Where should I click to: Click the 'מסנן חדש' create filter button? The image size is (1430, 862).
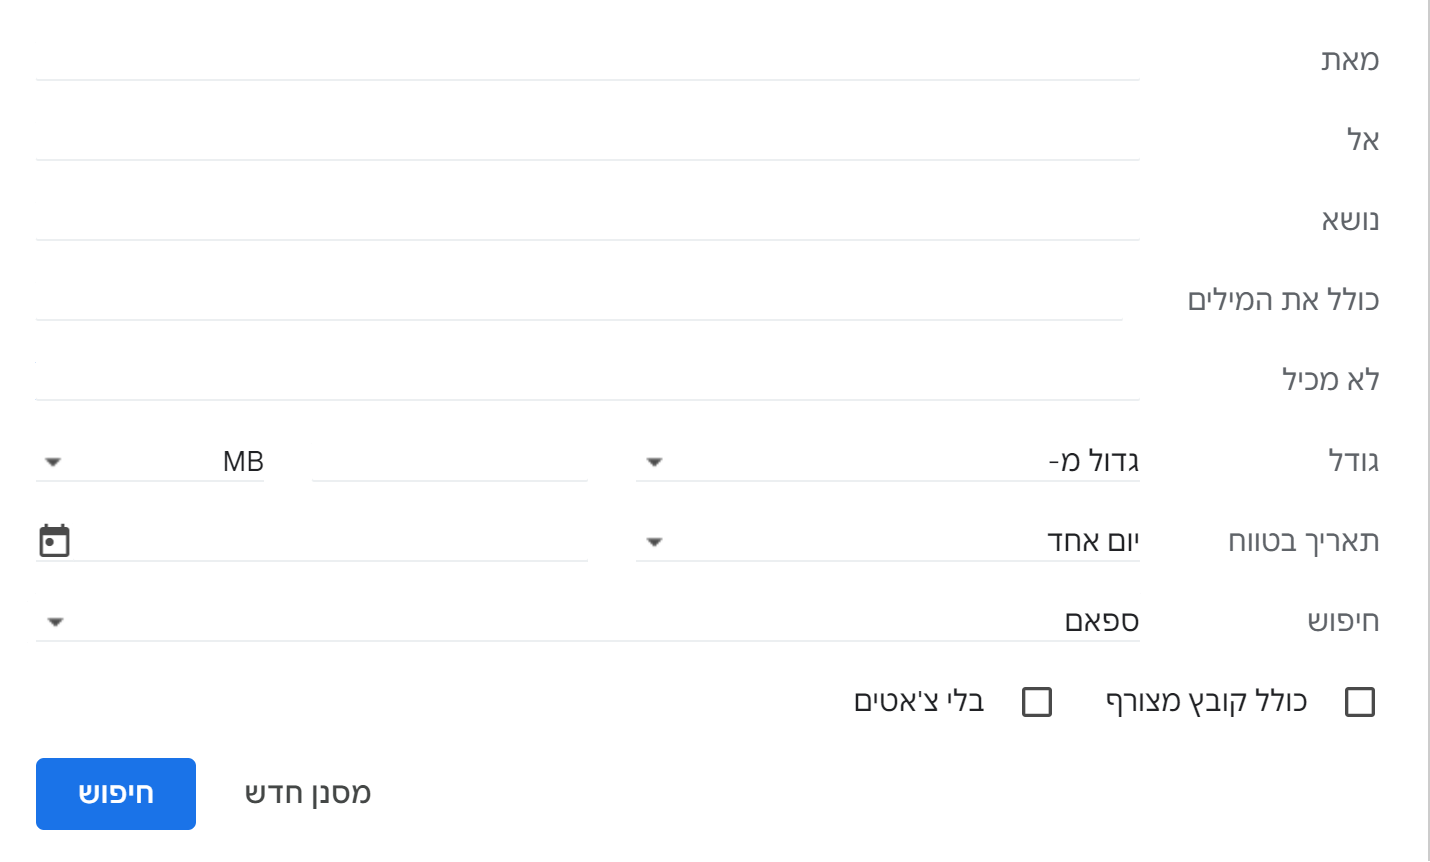pos(308,794)
